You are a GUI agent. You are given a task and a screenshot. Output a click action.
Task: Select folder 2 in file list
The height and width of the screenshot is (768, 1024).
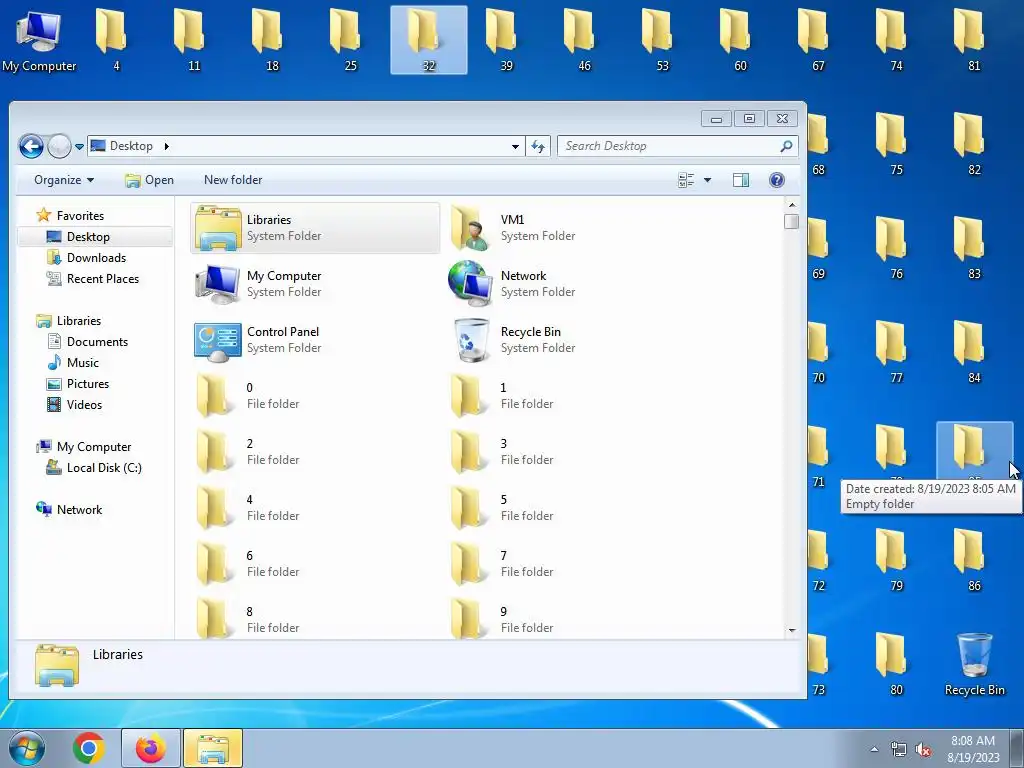pyautogui.click(x=315, y=451)
